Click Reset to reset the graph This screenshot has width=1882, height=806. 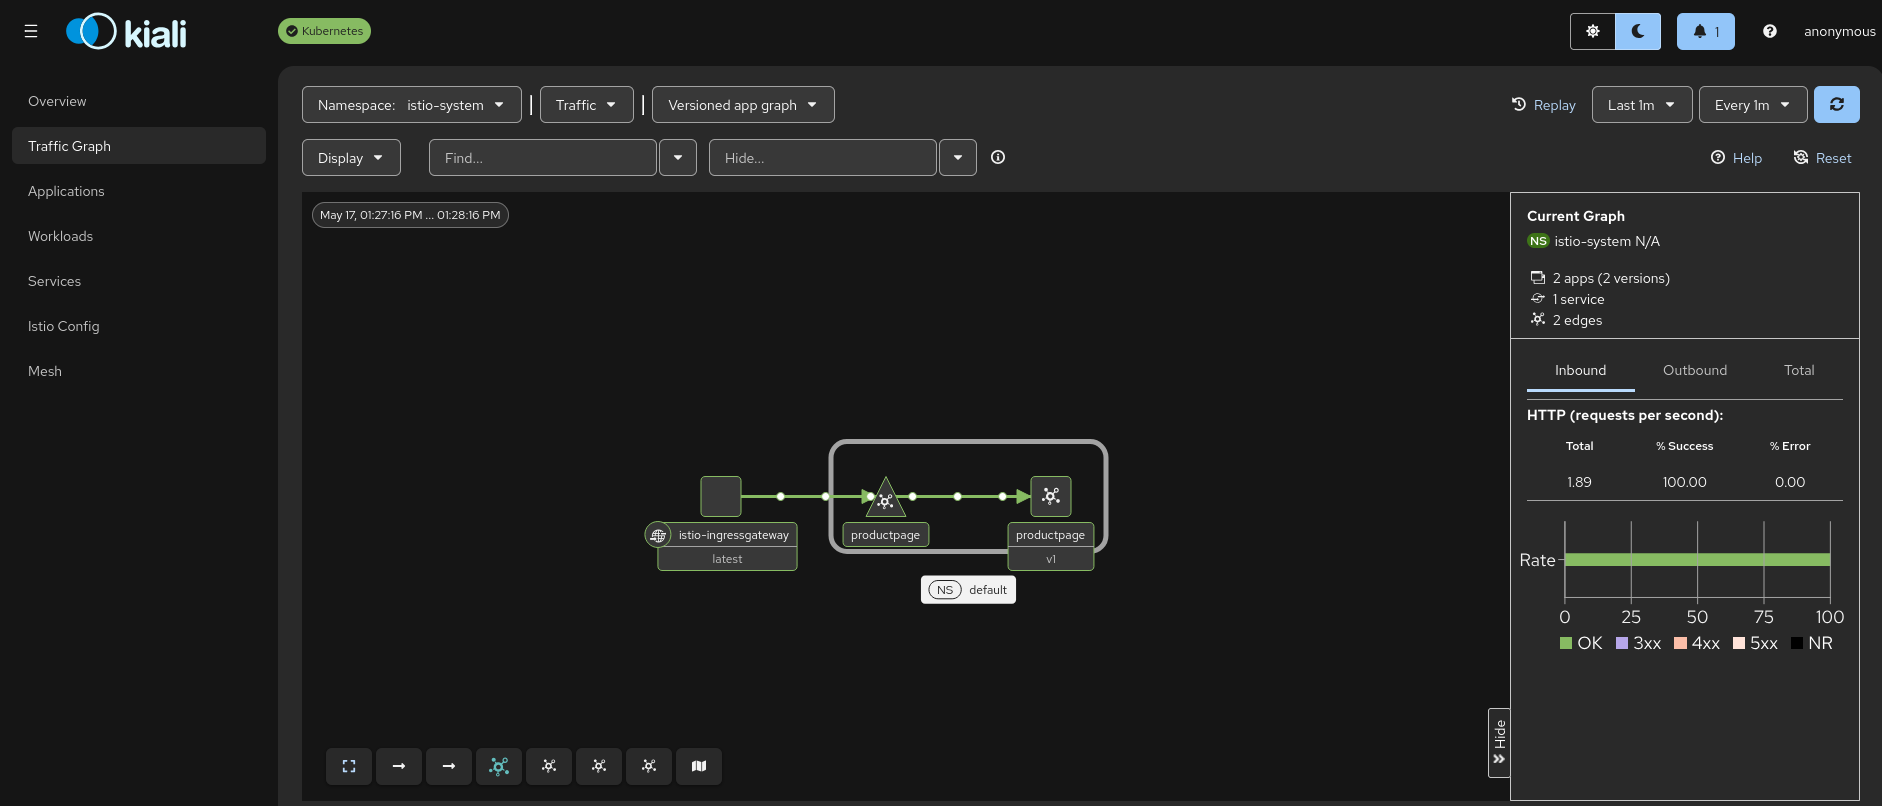[x=1822, y=158]
